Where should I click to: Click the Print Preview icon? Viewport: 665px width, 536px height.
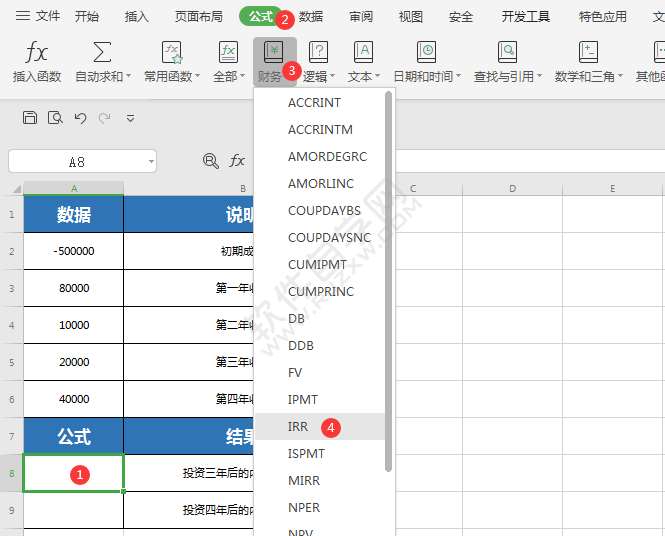(x=55, y=117)
